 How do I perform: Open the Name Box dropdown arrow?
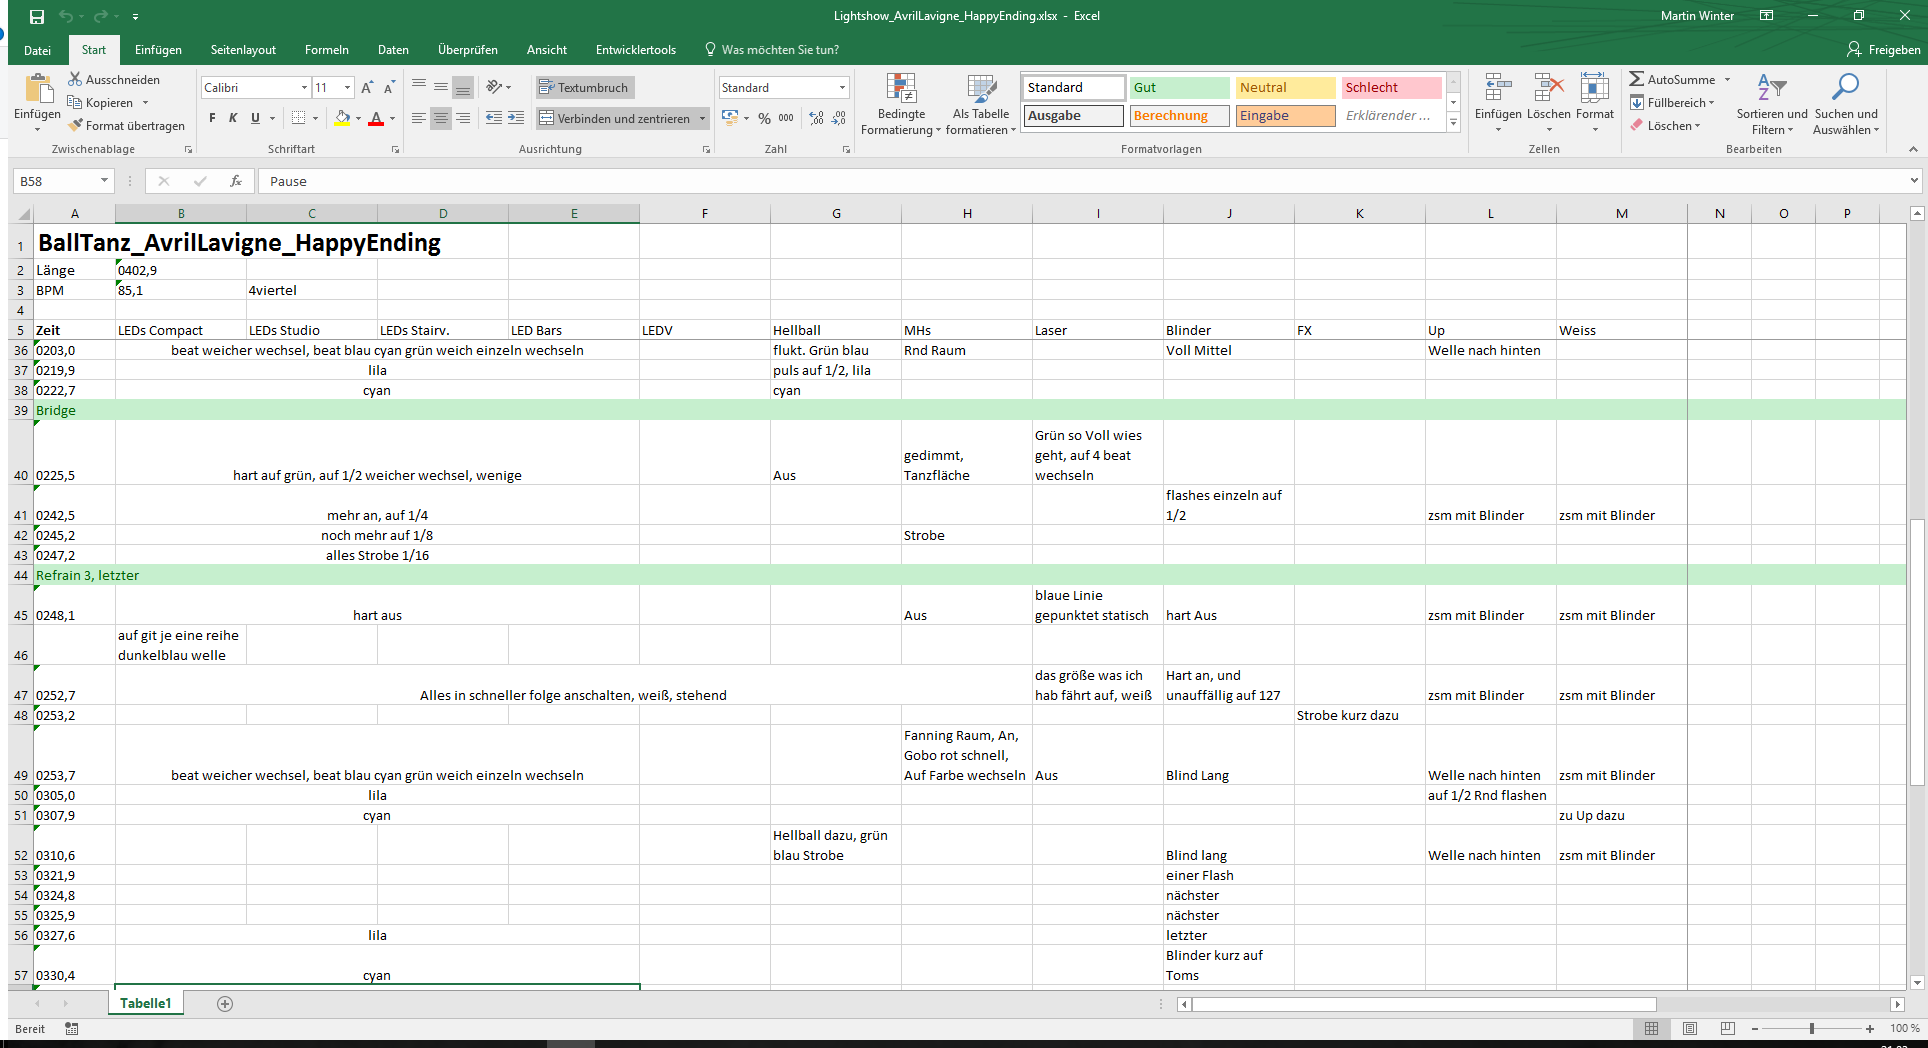point(104,181)
